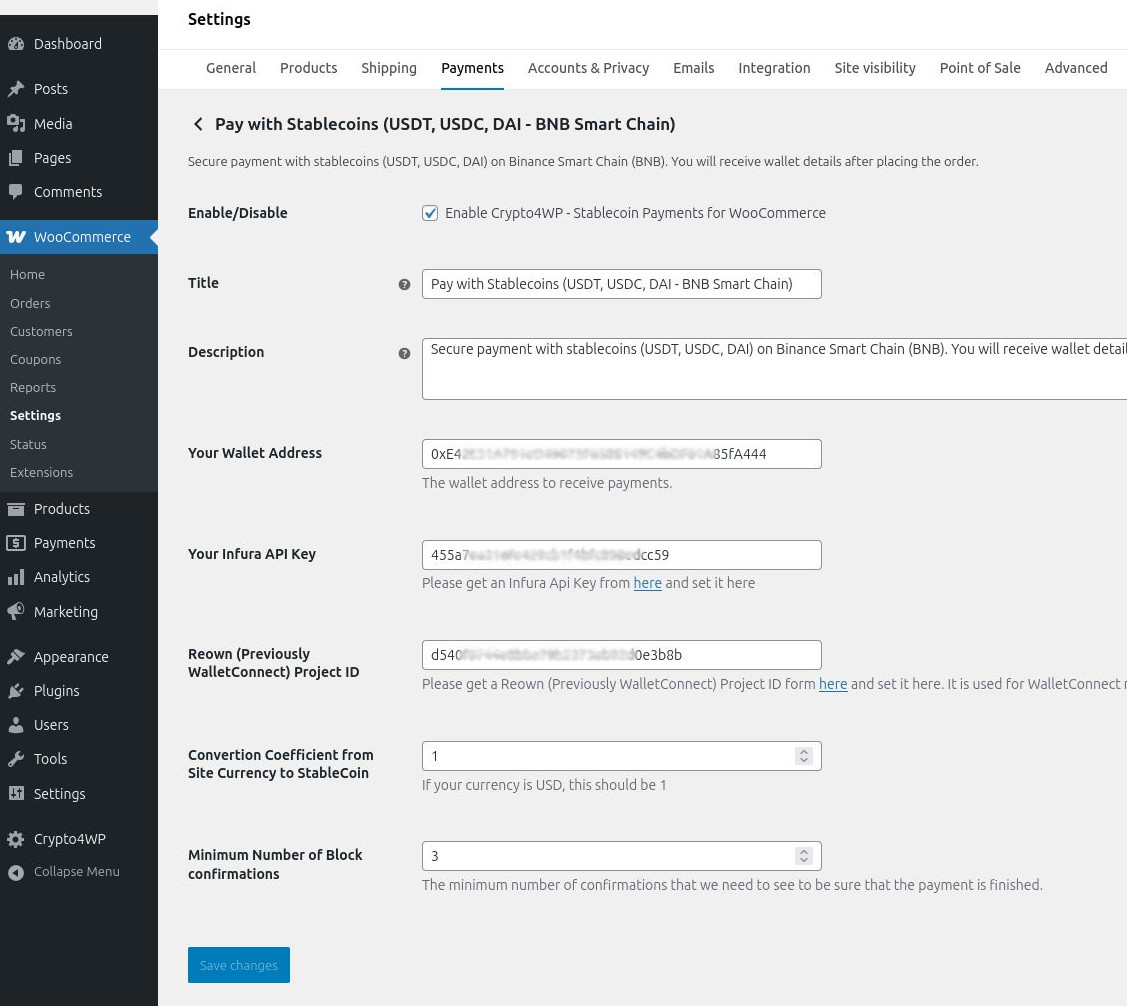Viewport: 1127px width, 1006px height.
Task: Click the Enable/Disable row label
Action: click(x=237, y=213)
